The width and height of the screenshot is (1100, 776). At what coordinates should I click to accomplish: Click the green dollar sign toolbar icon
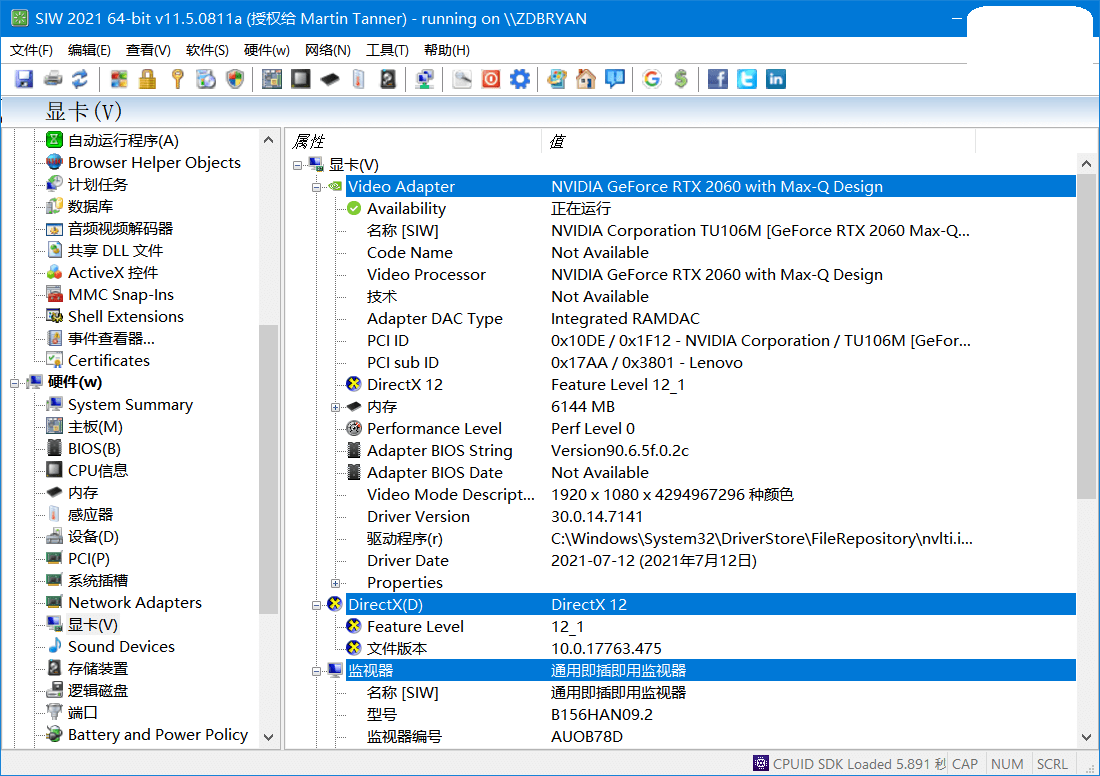click(x=680, y=79)
